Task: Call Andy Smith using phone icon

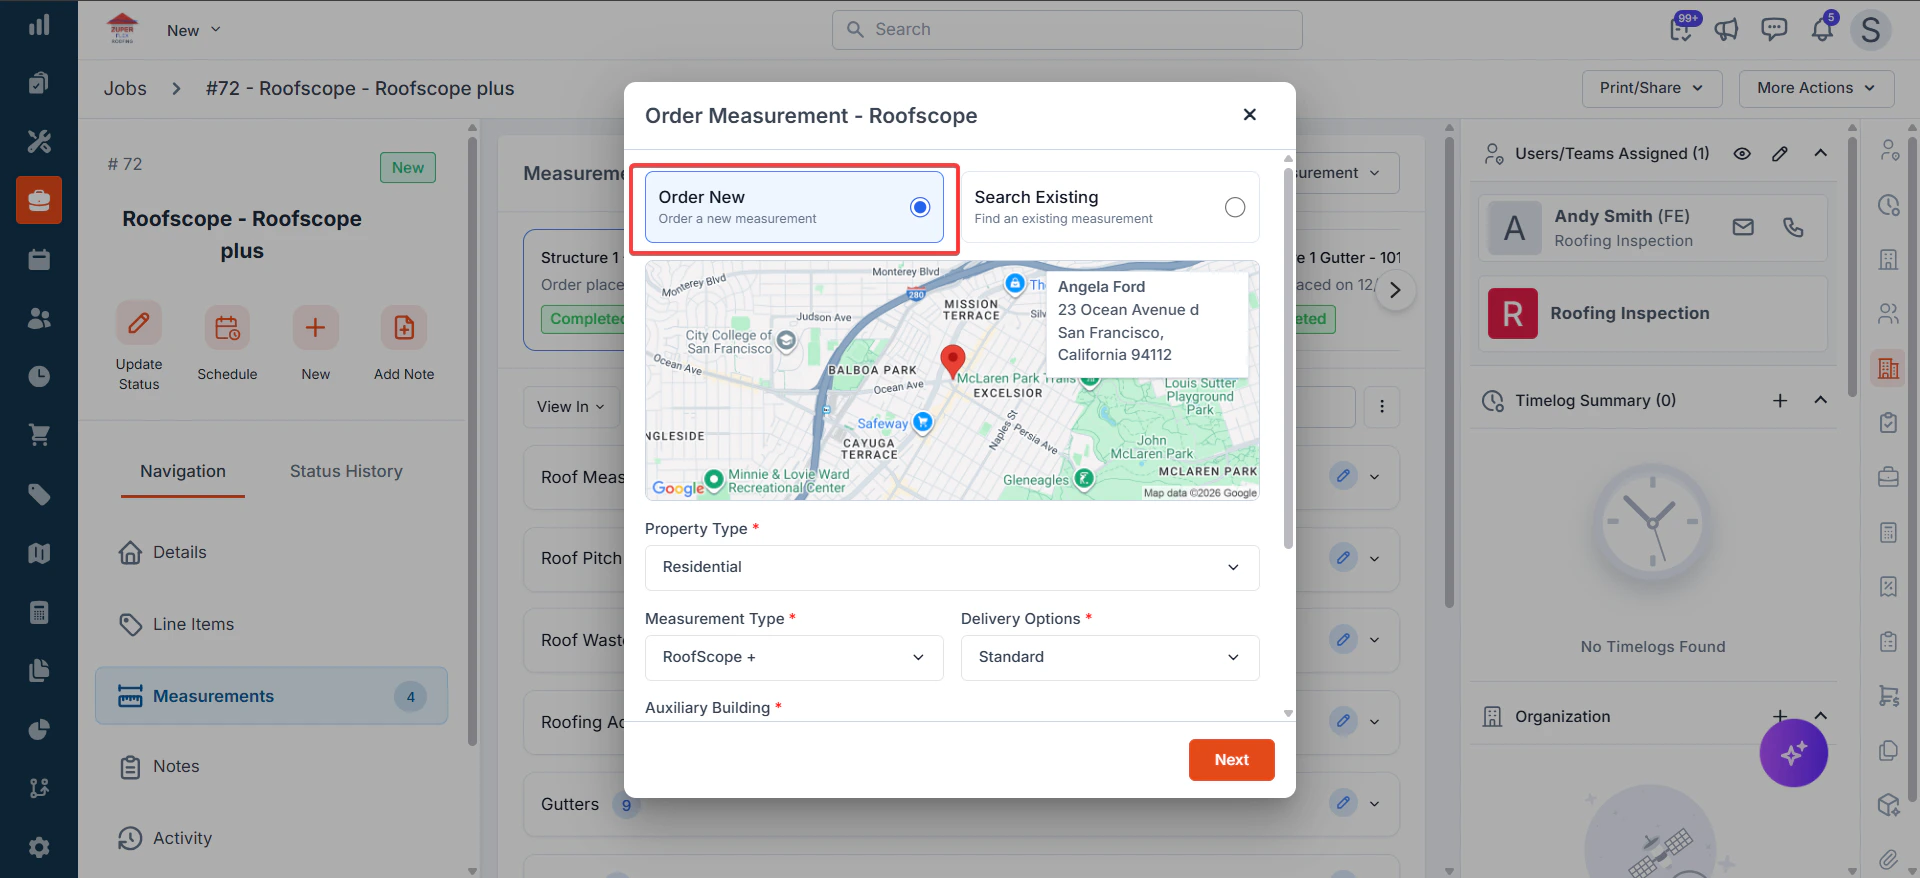Action: pyautogui.click(x=1793, y=227)
